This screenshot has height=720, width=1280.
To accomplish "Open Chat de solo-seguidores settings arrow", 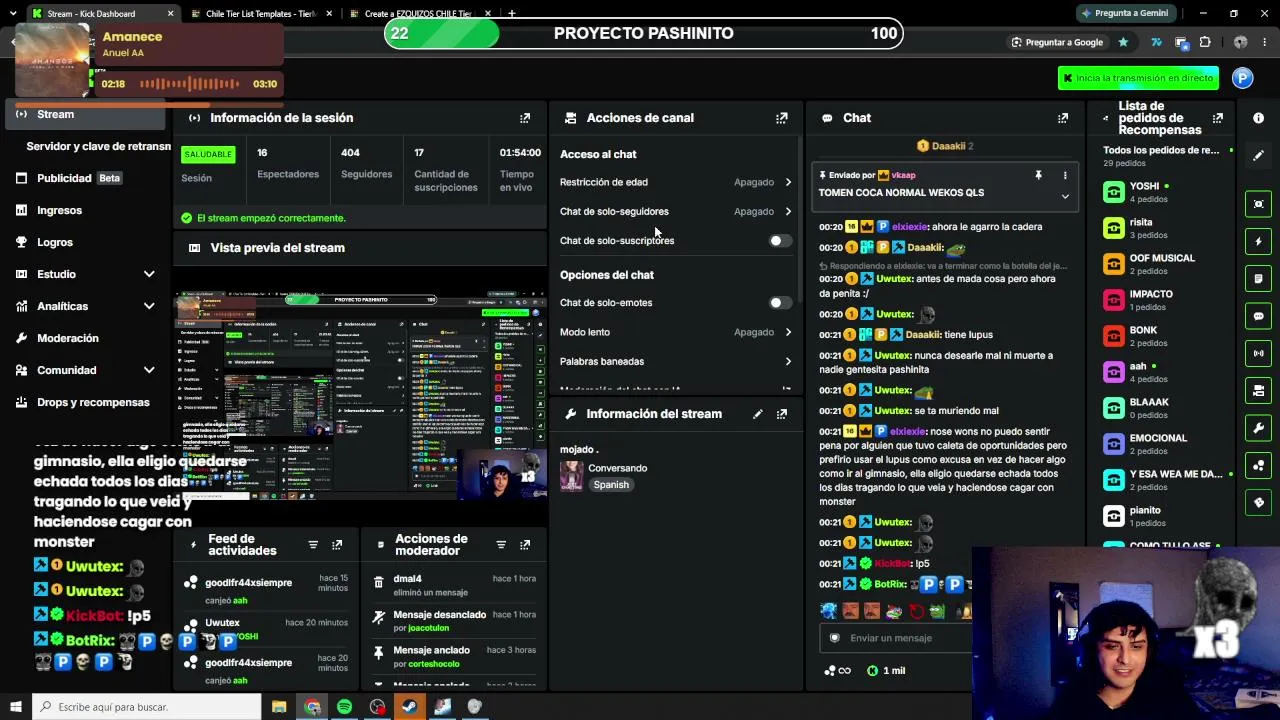I will (x=788, y=212).
